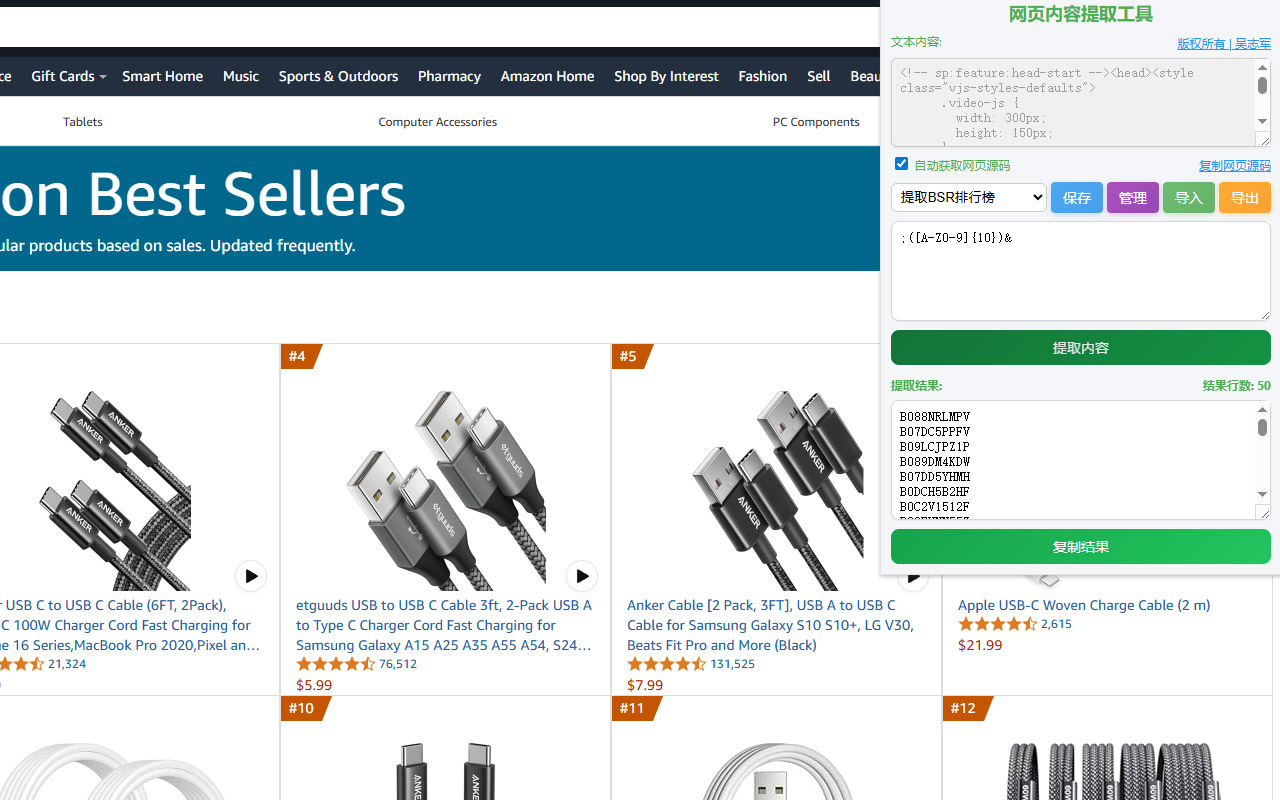Open star rating of Apple Woven Charge Cable
Viewport: 1280px width, 800px height.
point(998,624)
